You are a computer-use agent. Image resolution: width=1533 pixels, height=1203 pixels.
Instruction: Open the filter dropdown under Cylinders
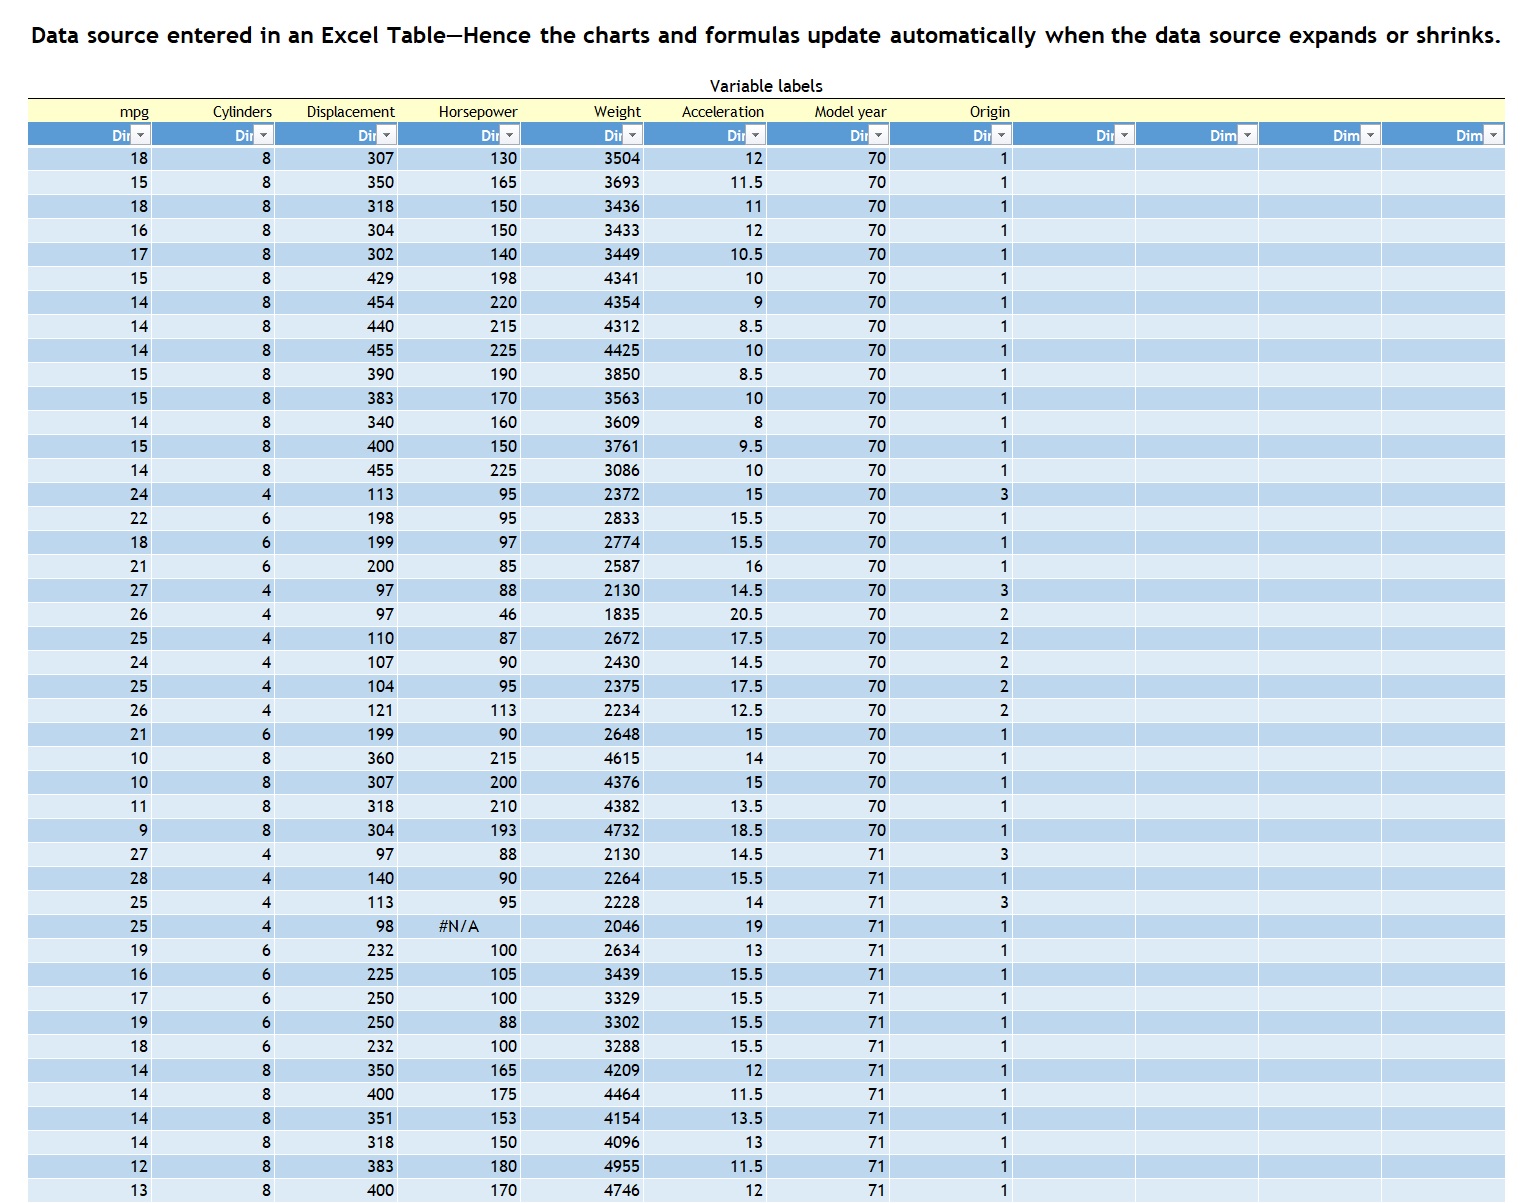point(263,135)
